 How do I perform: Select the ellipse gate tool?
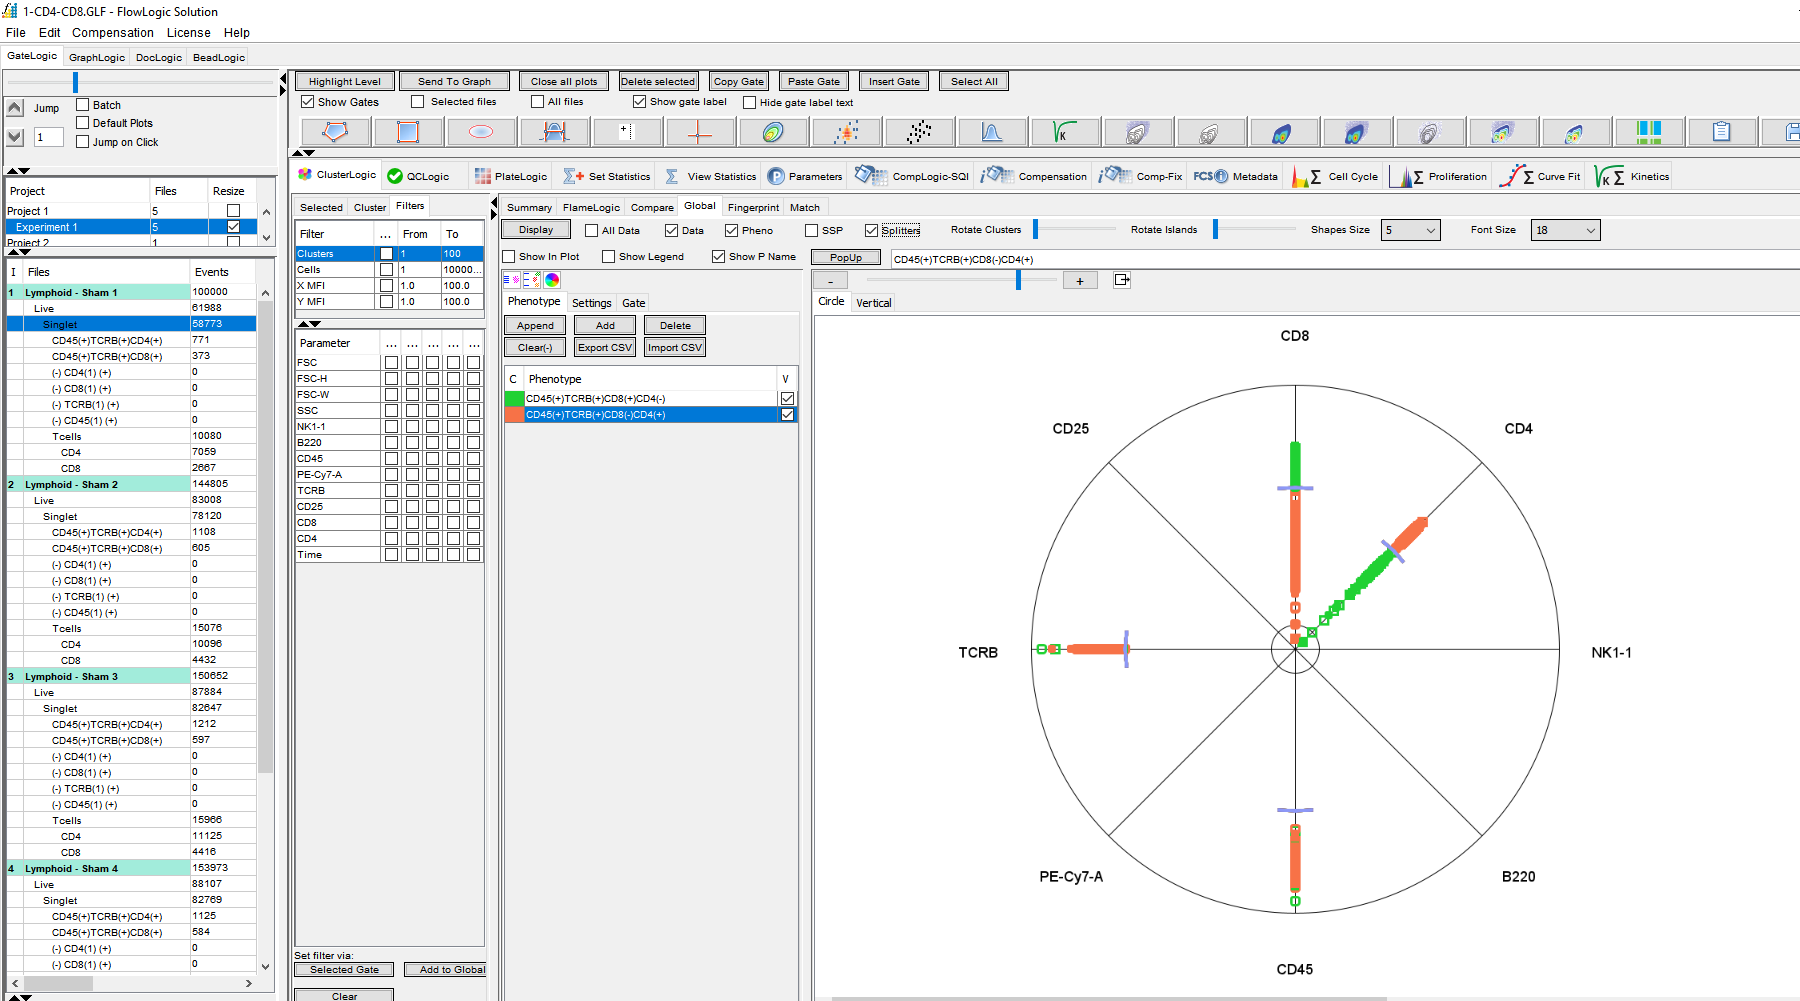481,132
